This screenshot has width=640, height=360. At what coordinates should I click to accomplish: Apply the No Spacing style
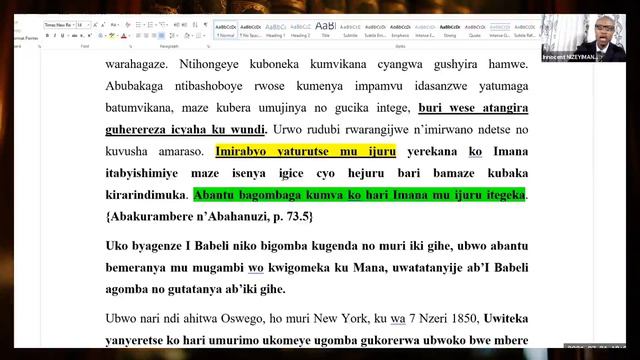(250, 30)
